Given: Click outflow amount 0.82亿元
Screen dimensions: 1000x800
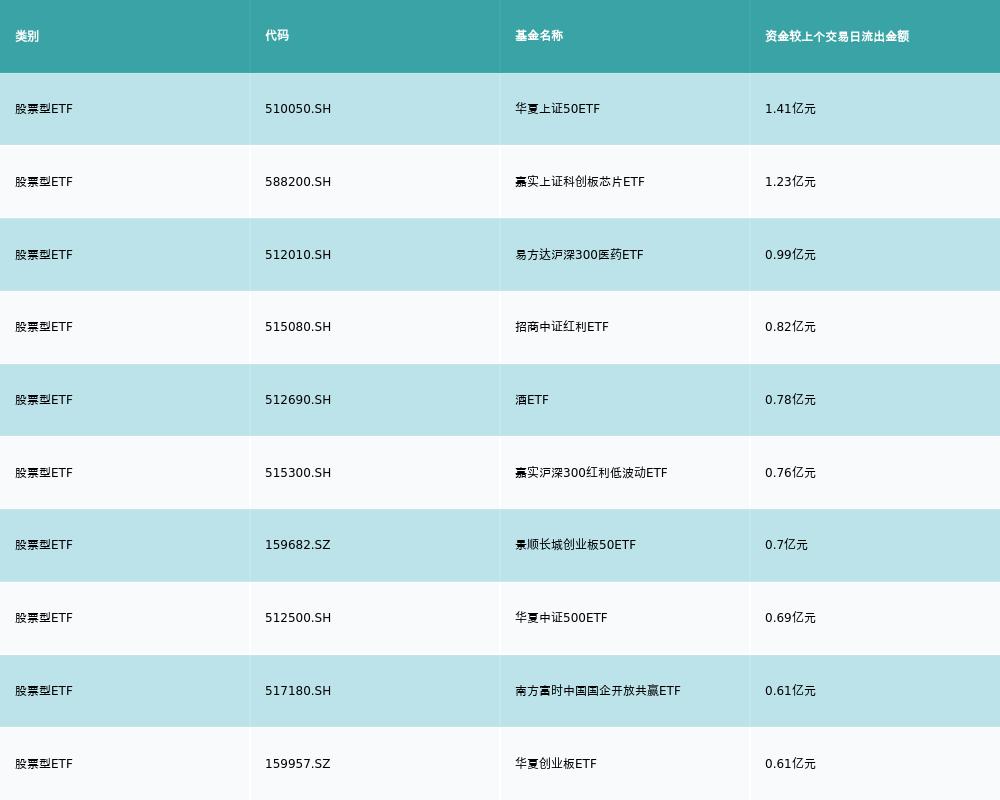Looking at the screenshot, I should coord(790,327).
